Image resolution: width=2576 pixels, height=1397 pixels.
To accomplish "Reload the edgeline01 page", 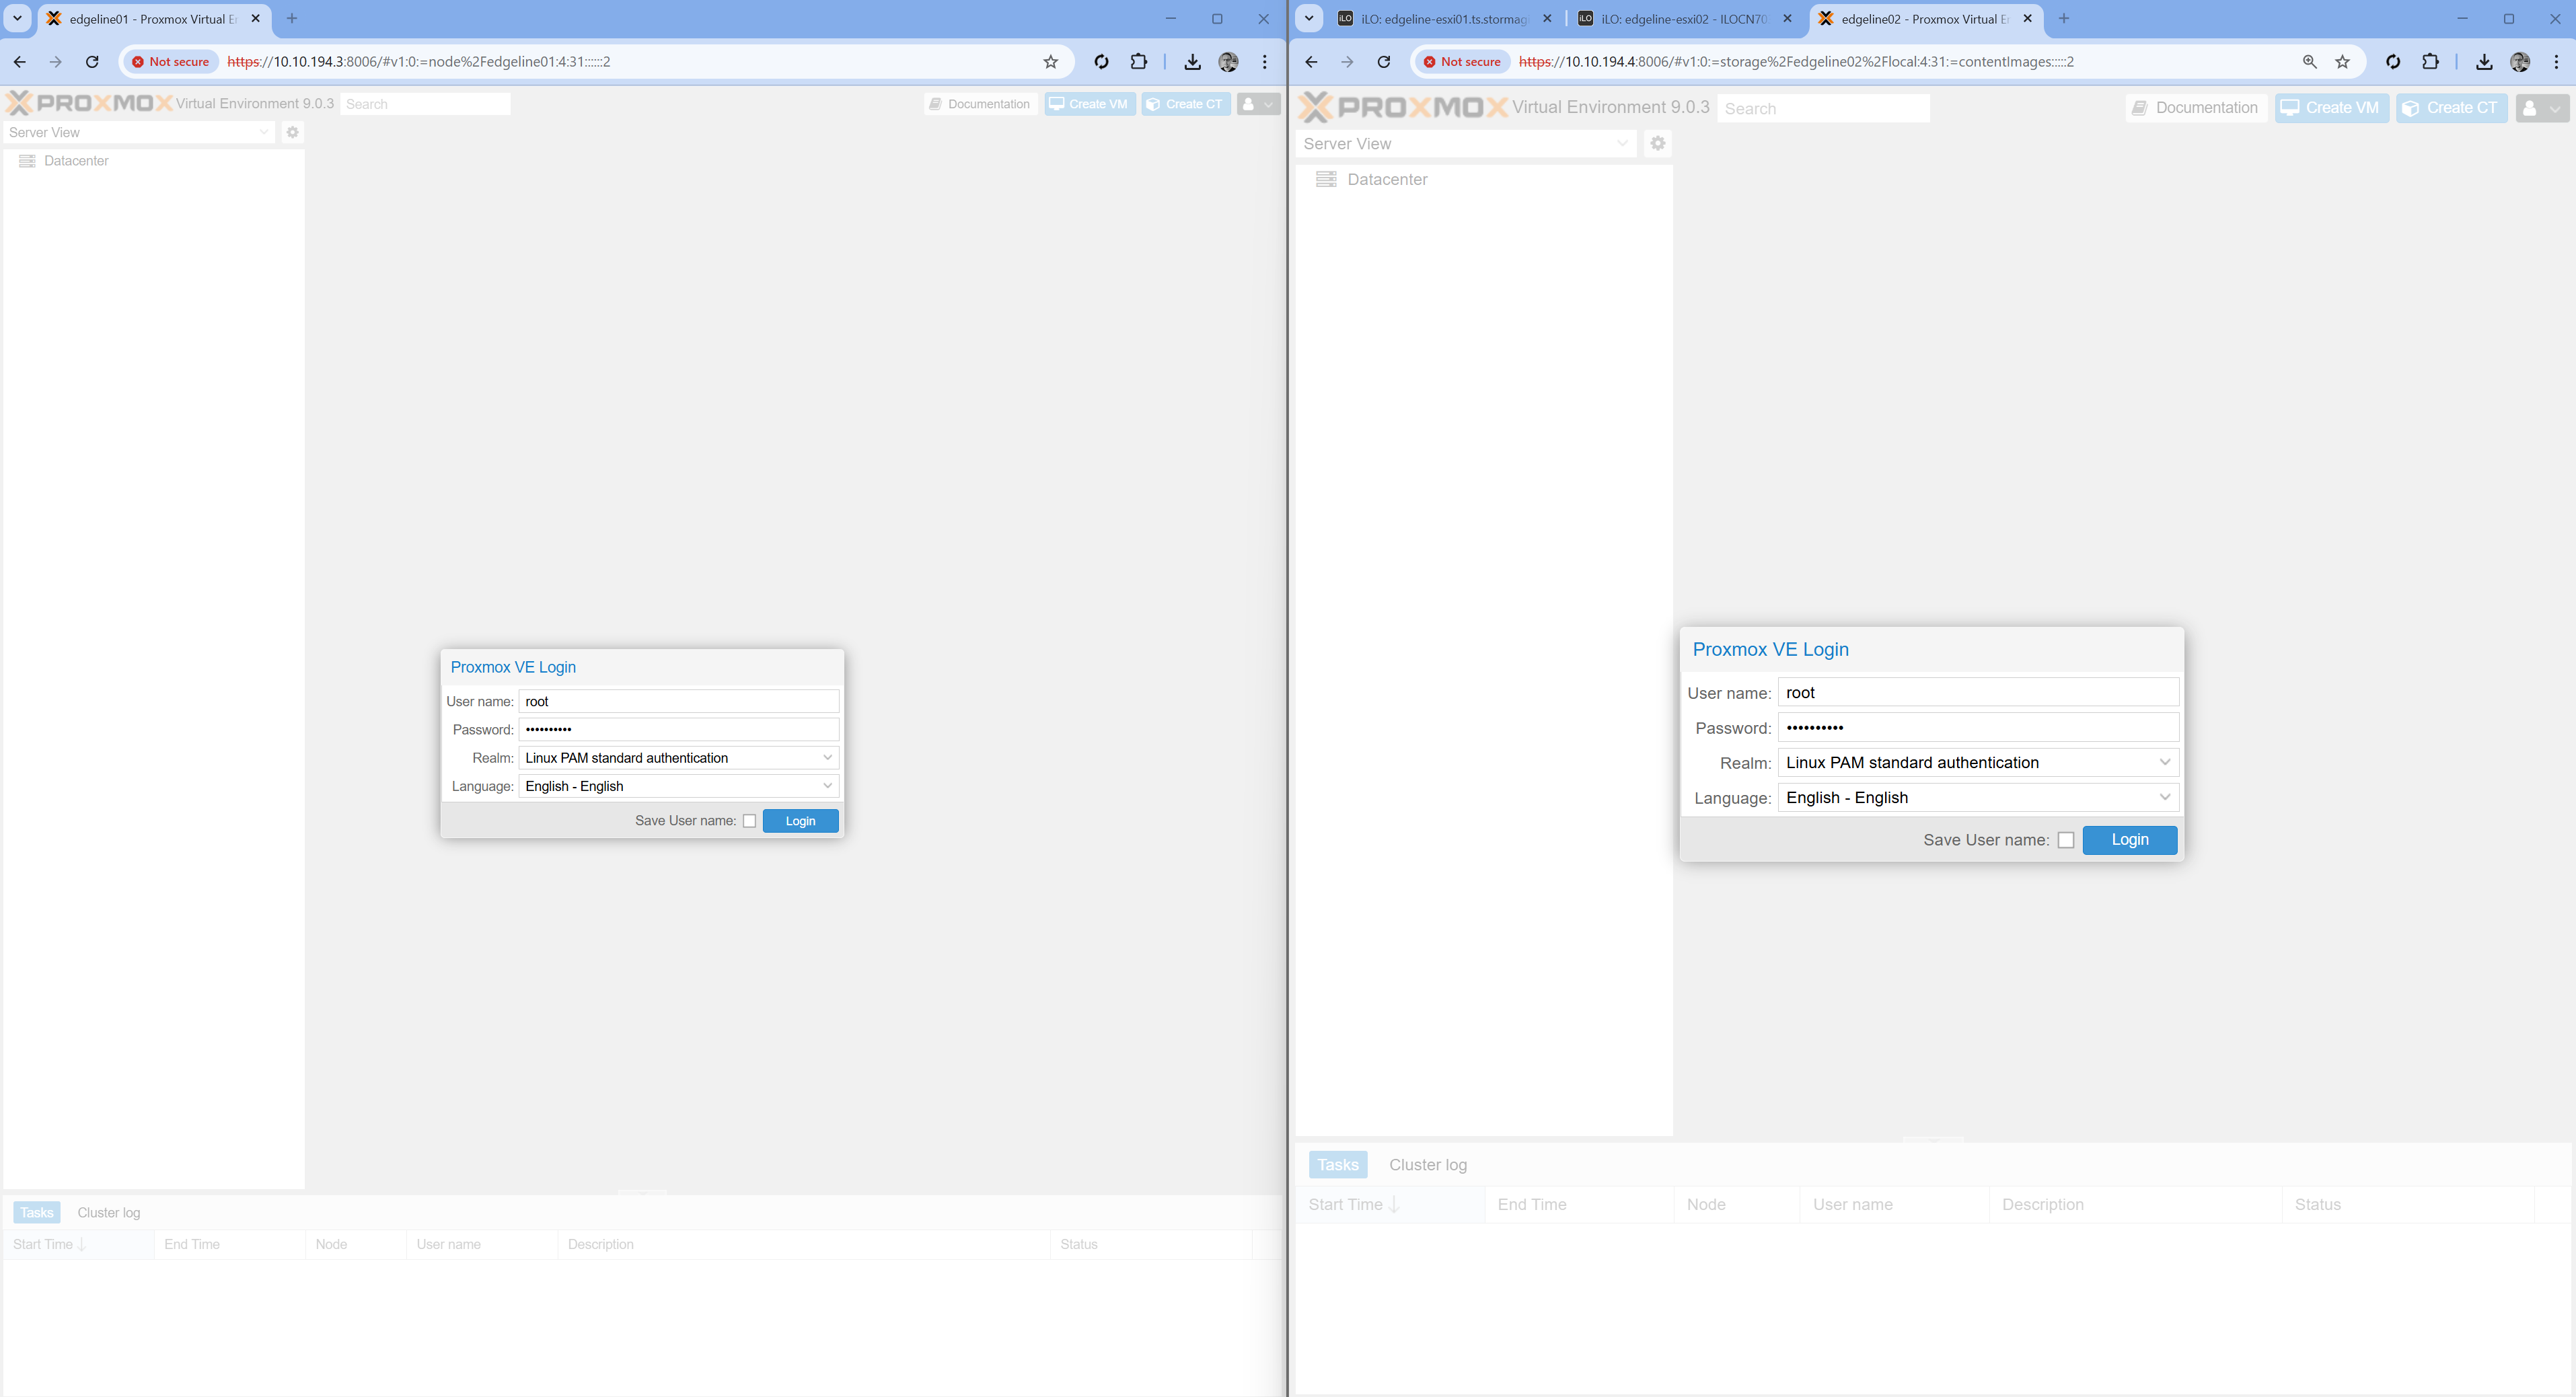I will [x=92, y=62].
